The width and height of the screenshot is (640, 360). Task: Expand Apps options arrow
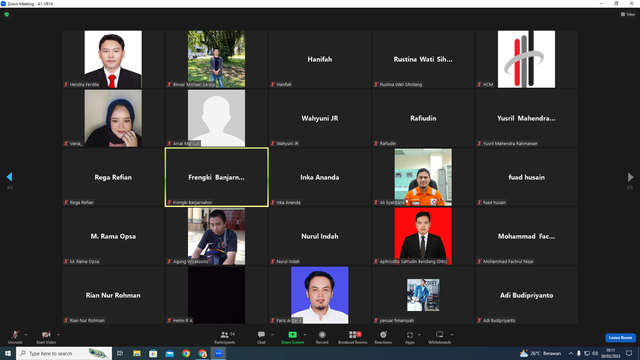419,335
